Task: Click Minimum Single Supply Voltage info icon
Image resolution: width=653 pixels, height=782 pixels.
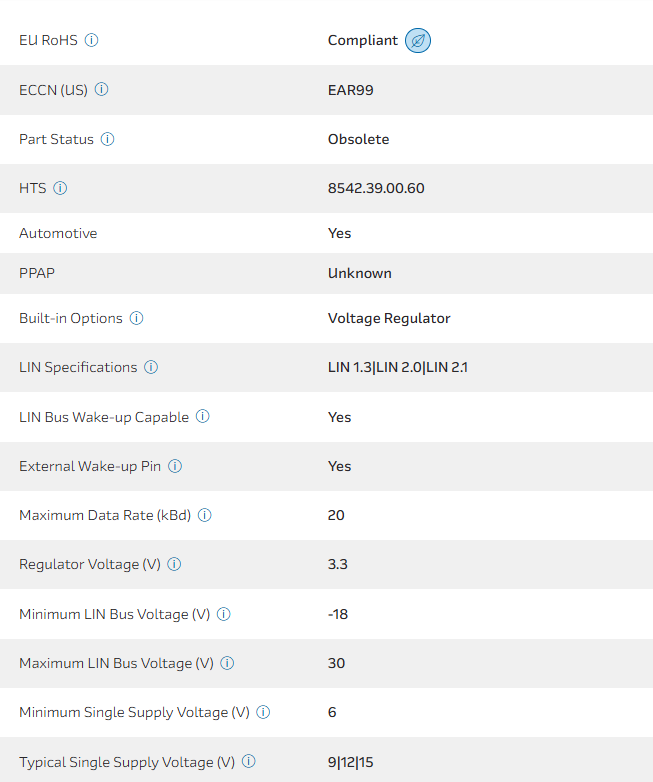Action: pos(263,712)
